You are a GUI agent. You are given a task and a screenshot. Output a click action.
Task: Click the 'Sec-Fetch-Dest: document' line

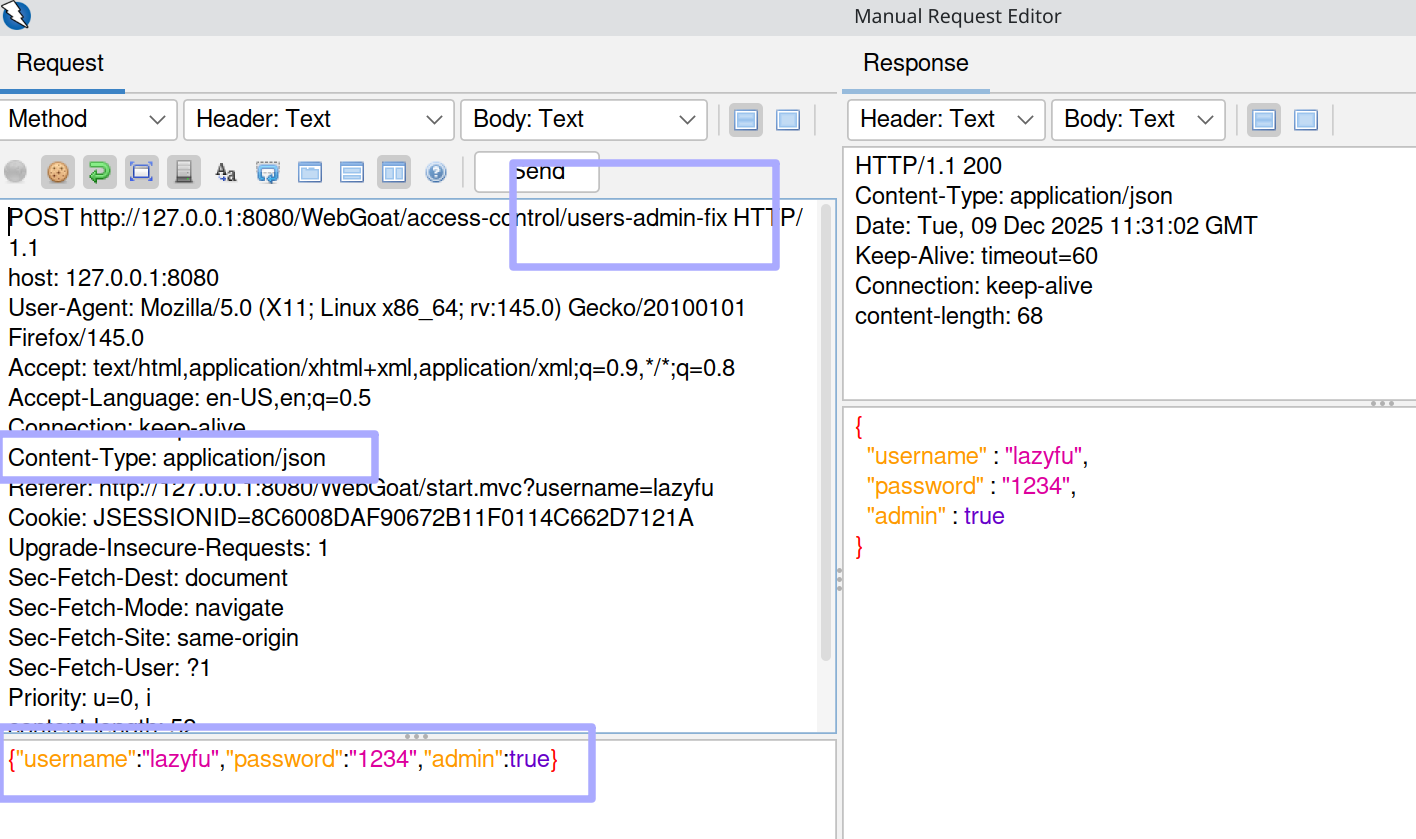(148, 578)
